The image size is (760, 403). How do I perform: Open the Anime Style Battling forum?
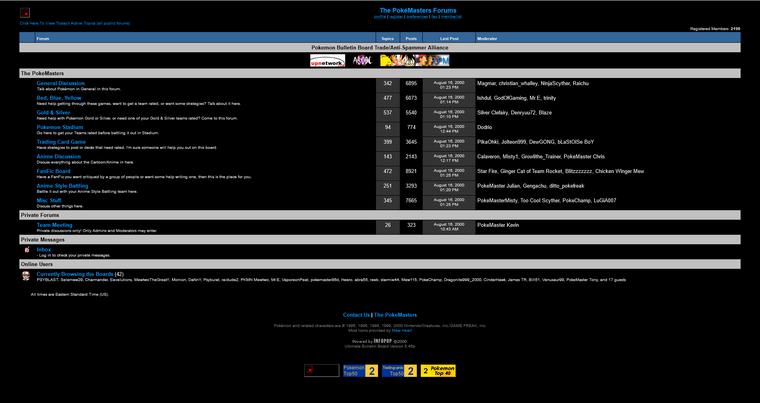63,186
